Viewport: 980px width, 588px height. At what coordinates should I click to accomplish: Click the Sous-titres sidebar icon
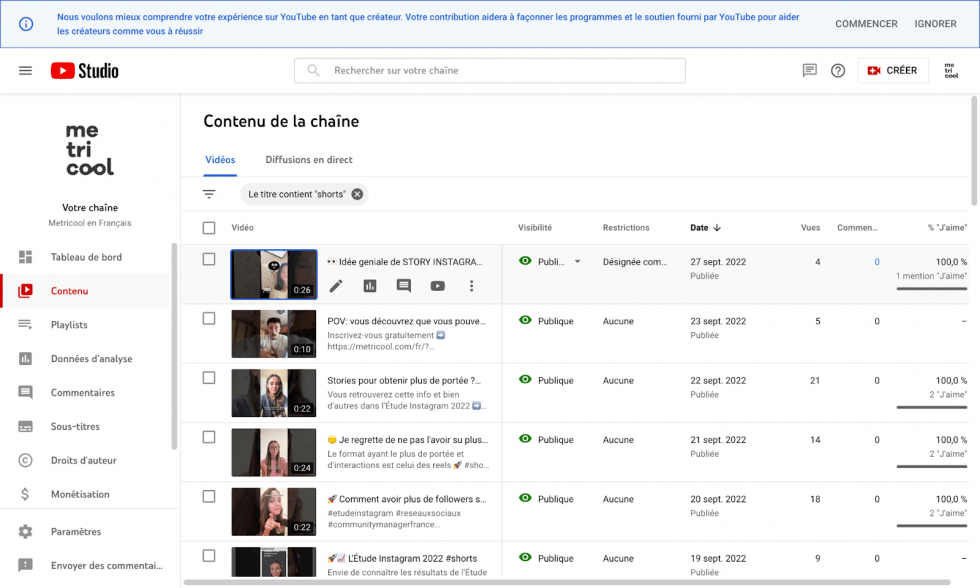coord(25,426)
